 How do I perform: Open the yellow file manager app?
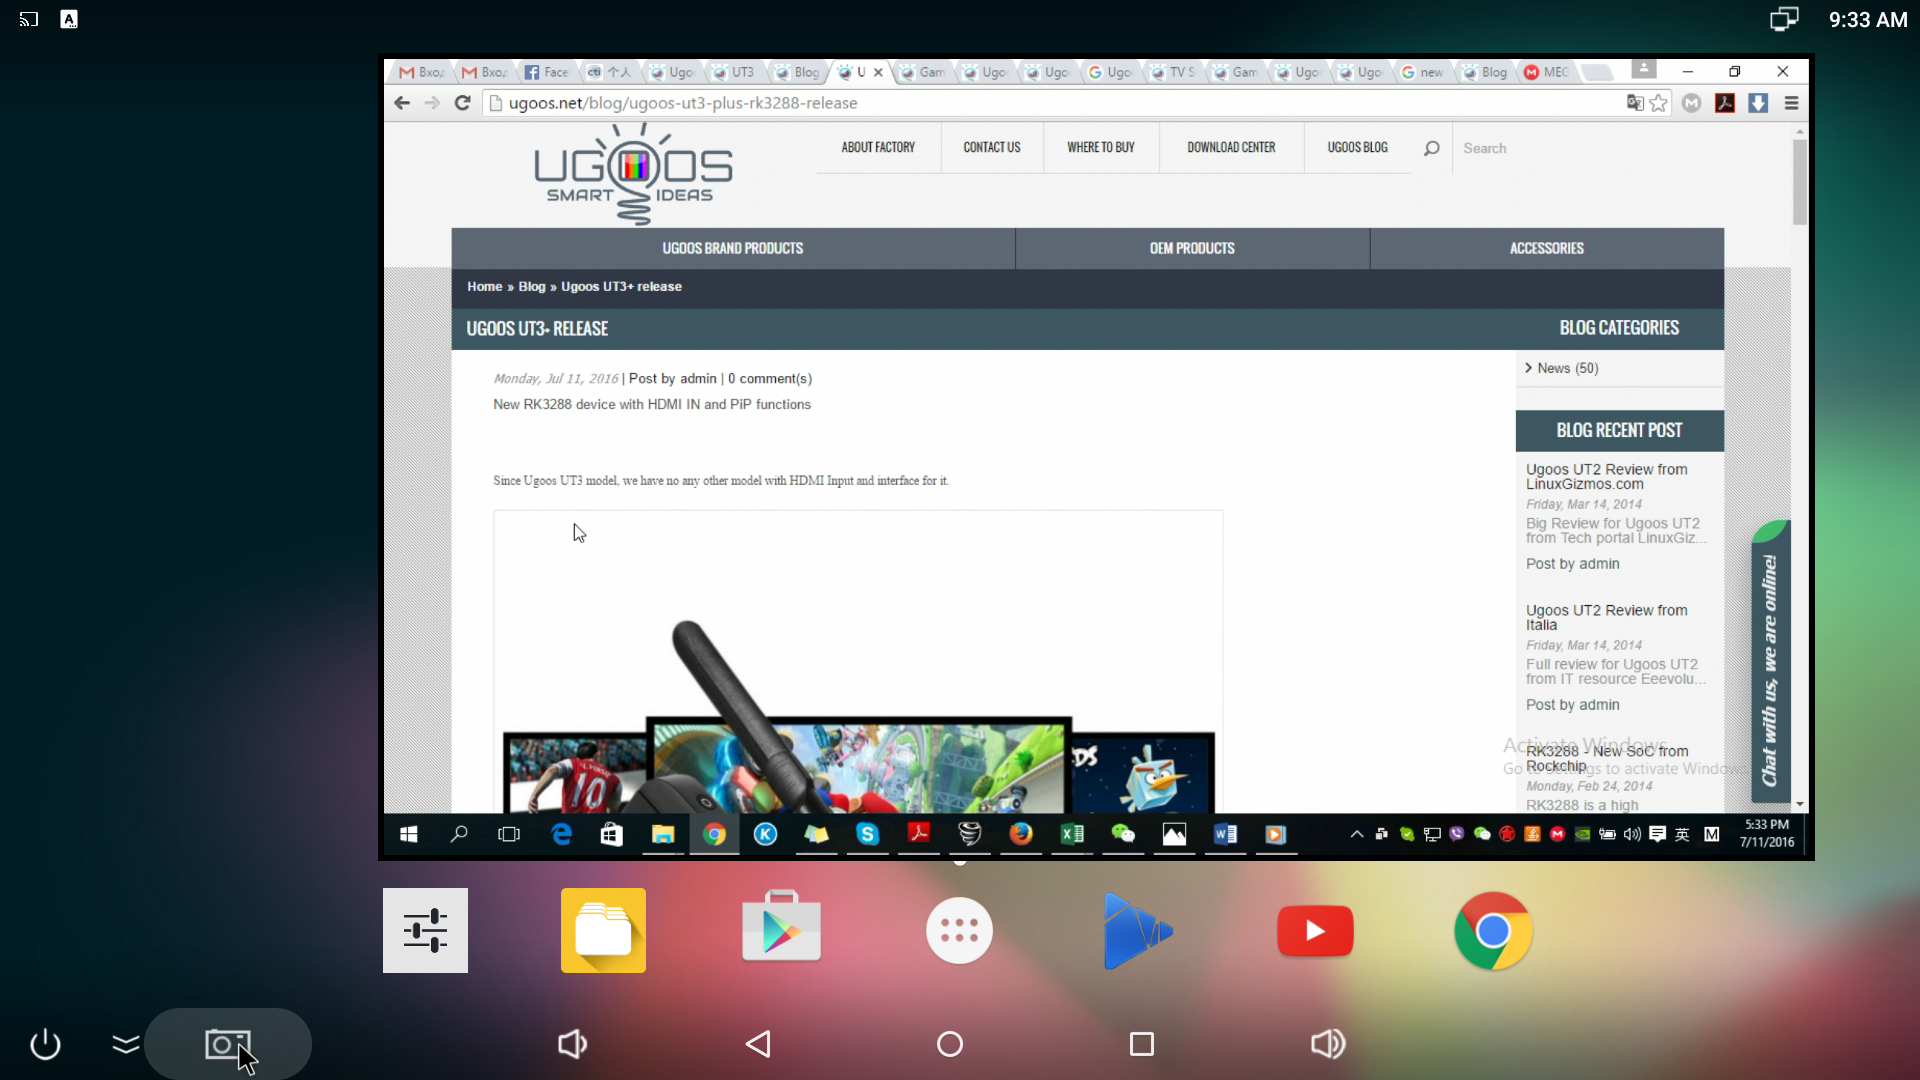tap(603, 930)
